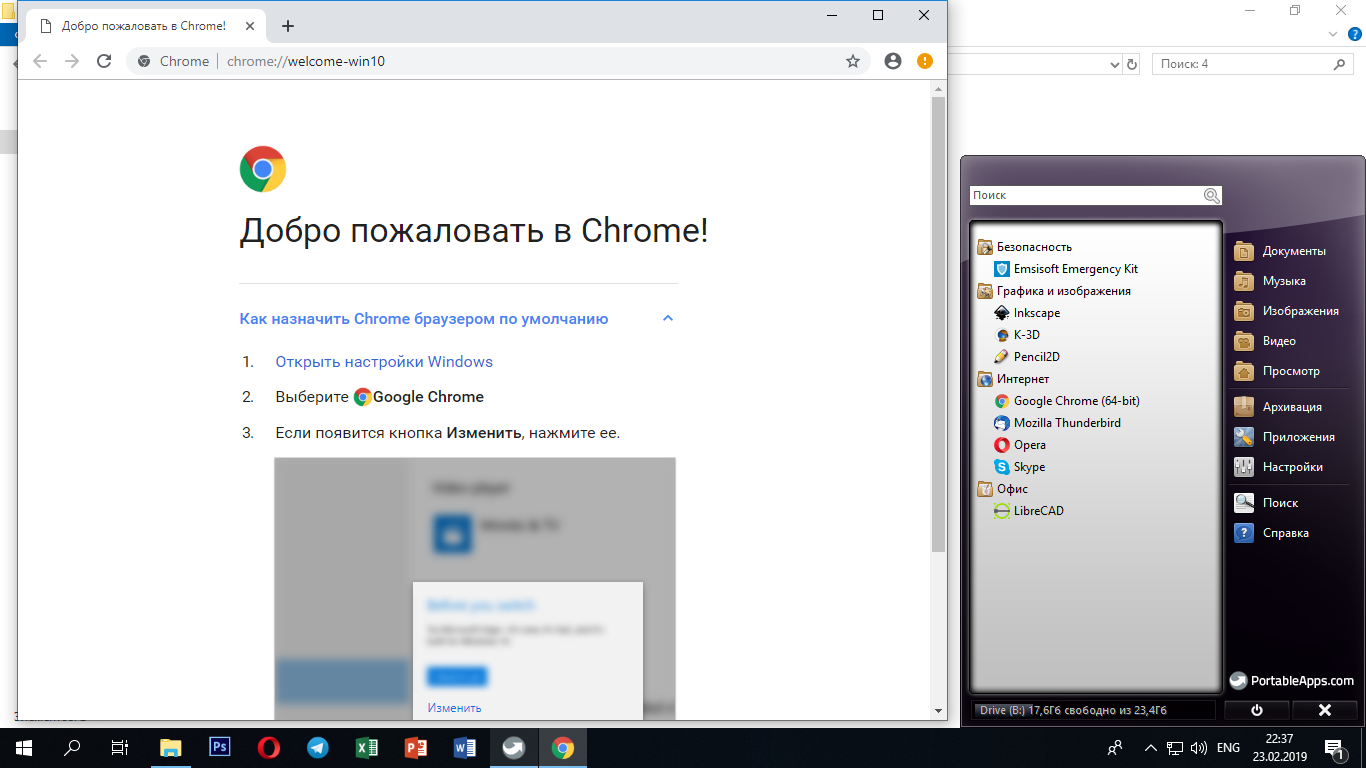This screenshot has width=1366, height=768.
Task: Open Telegram from the taskbar
Action: coord(318,747)
